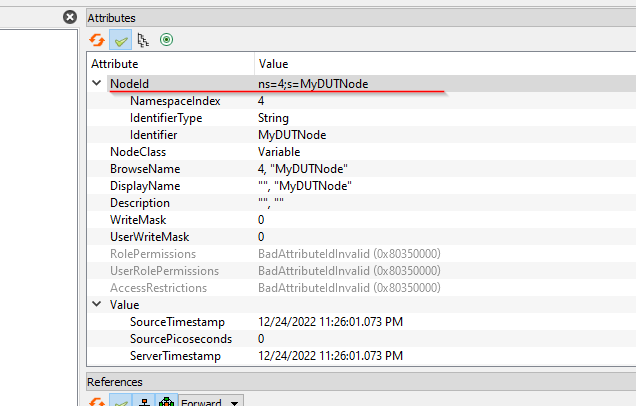Click the hierarchy icon in References toolbar
Viewport: 636px width, 406px height.
click(144, 401)
